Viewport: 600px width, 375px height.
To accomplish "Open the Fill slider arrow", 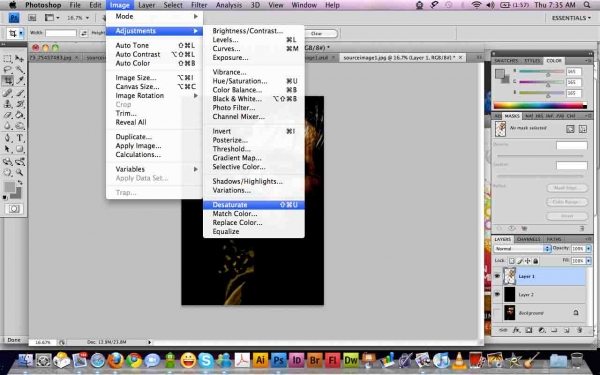I will click(589, 261).
